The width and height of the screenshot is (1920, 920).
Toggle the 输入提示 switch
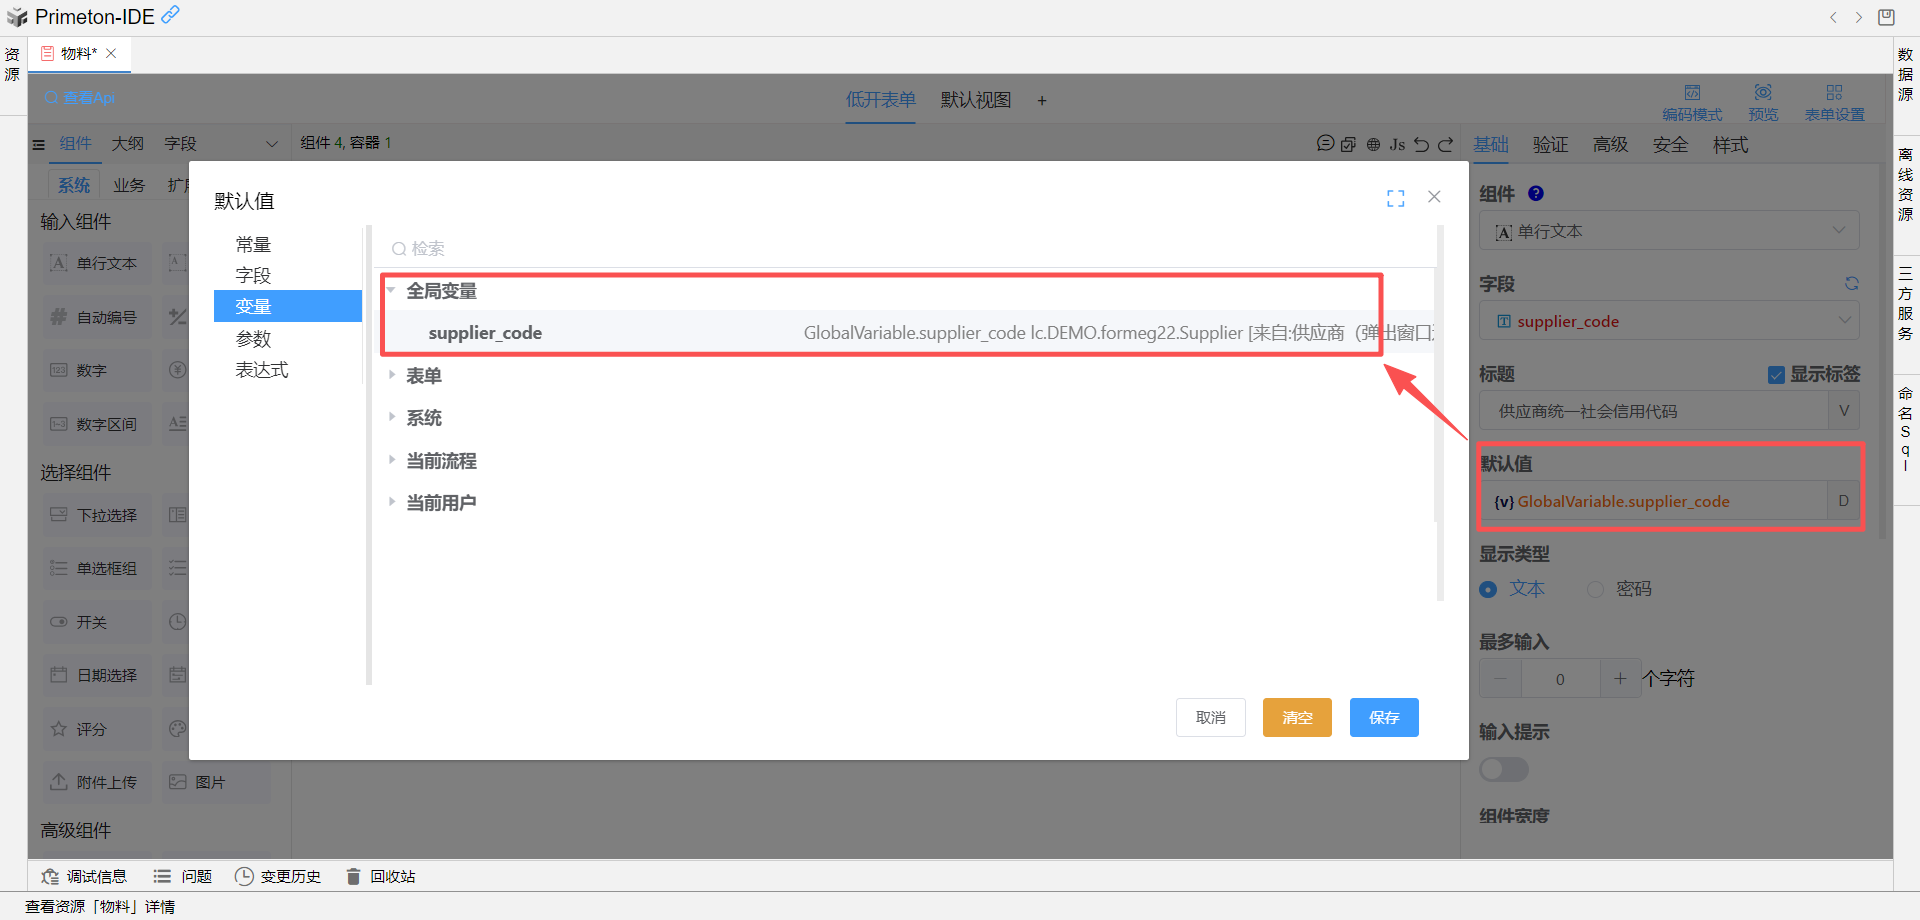coord(1503,769)
